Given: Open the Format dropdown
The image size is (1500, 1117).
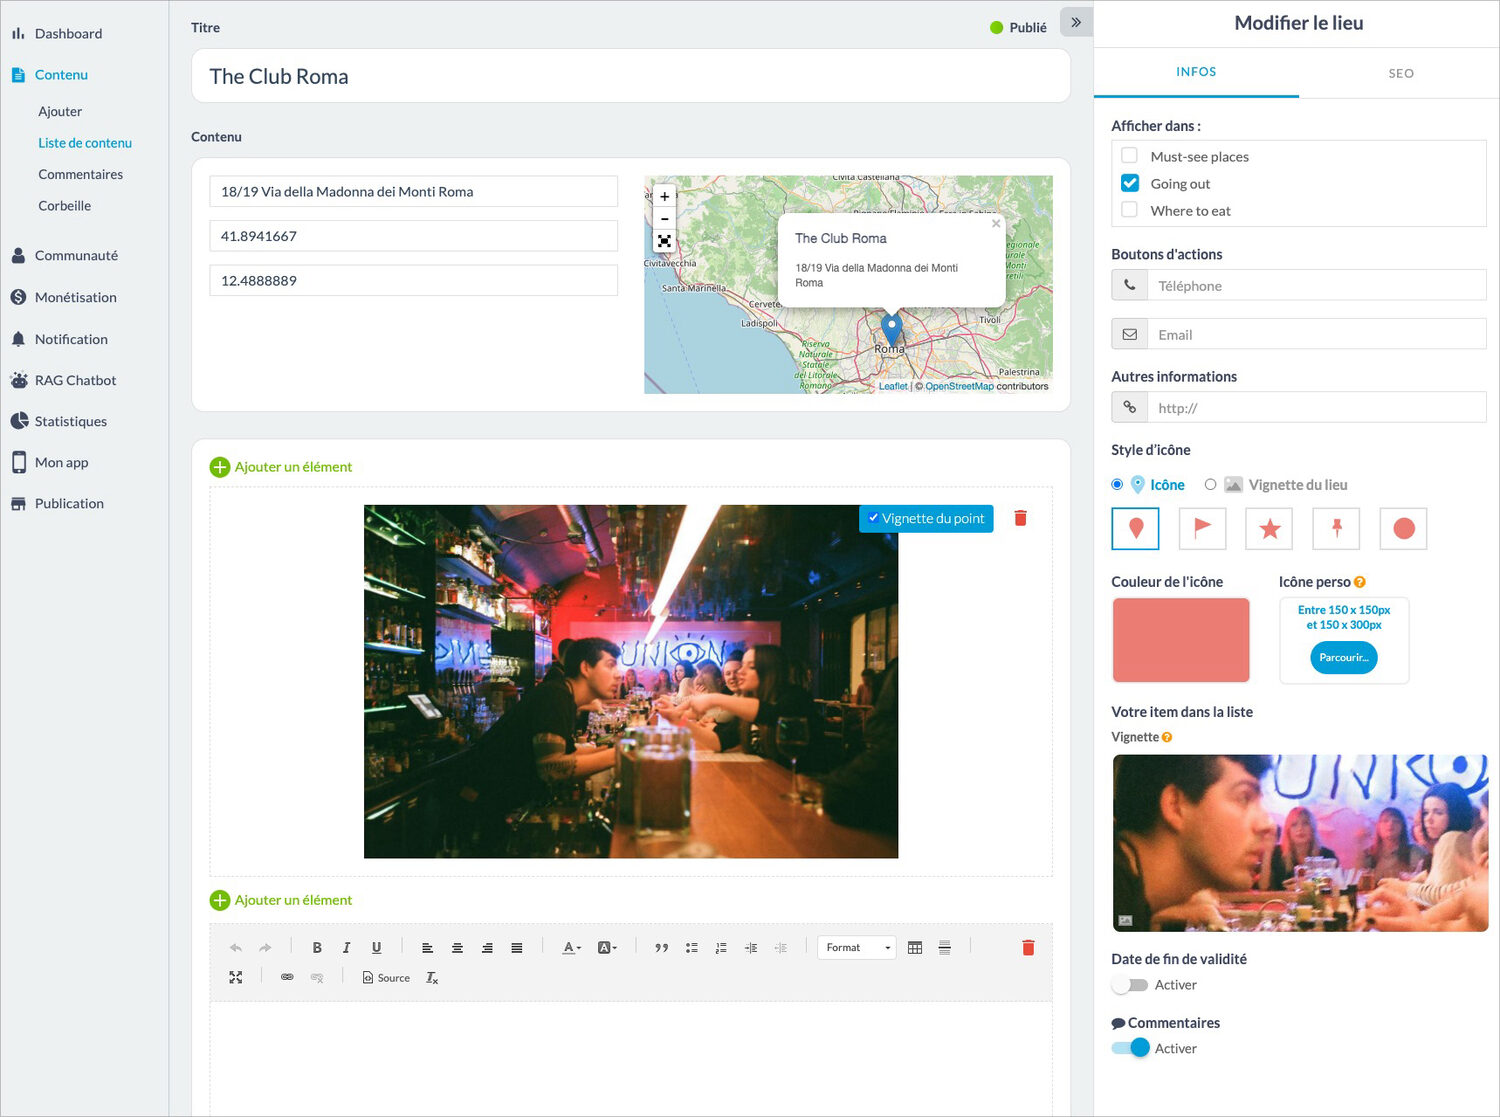Looking at the screenshot, I should coord(857,948).
